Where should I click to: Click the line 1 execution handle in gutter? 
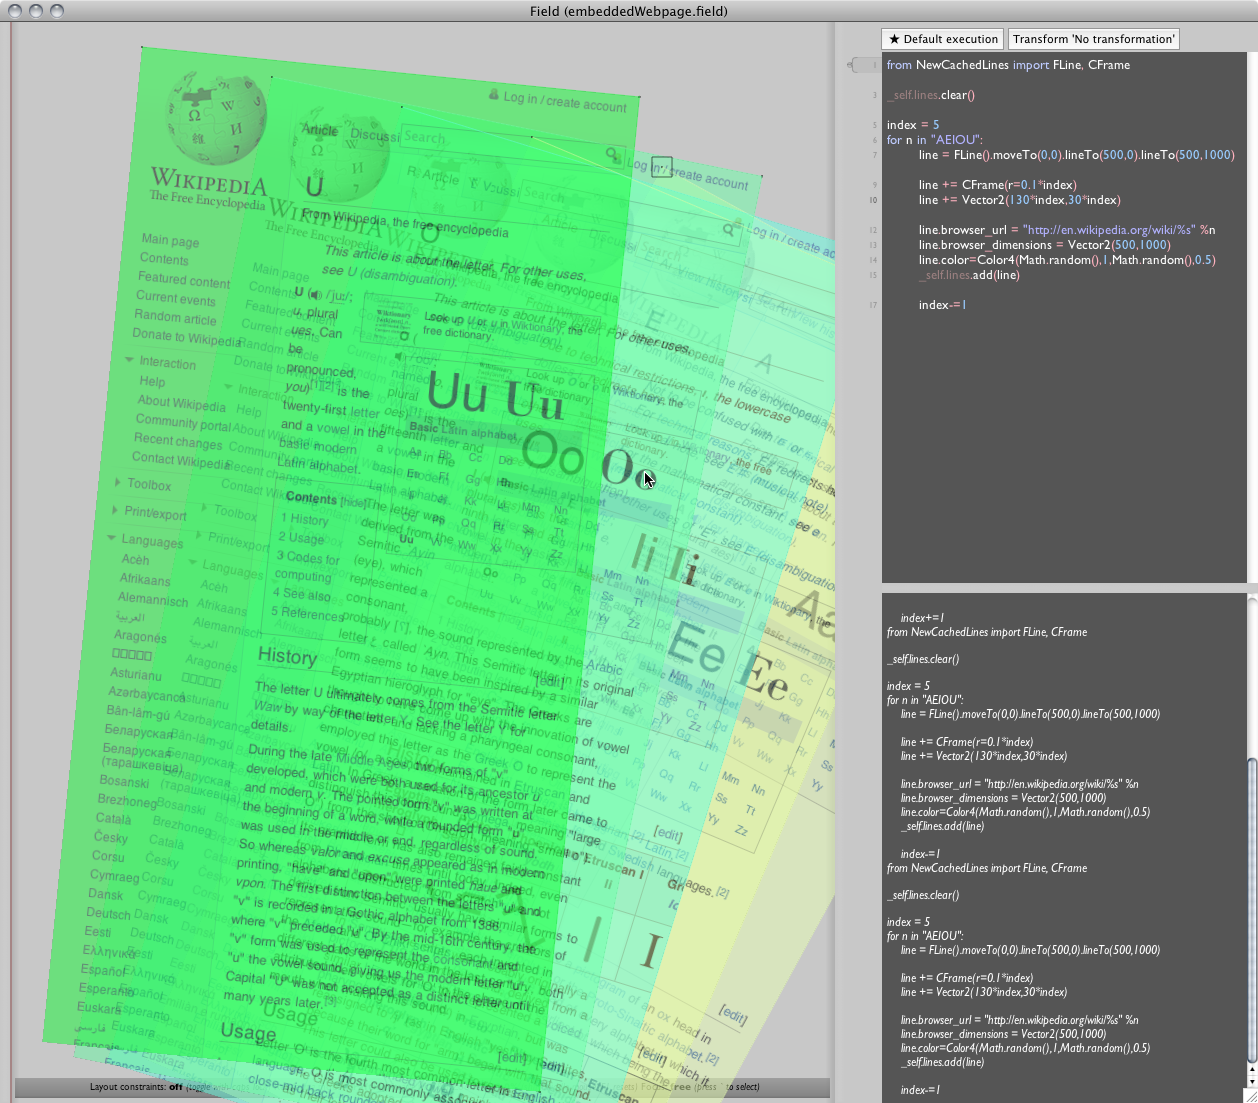[x=862, y=65]
